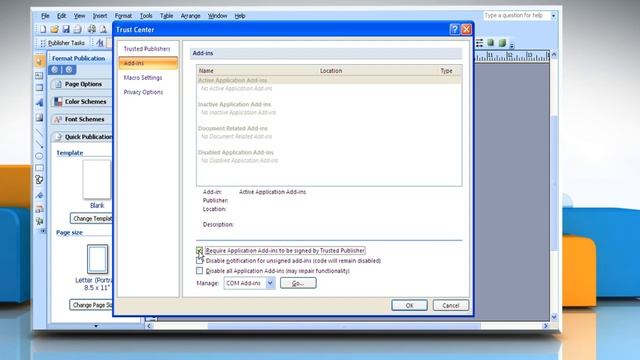Open the Edit menu
The height and width of the screenshot is (360, 640).
[61, 16]
